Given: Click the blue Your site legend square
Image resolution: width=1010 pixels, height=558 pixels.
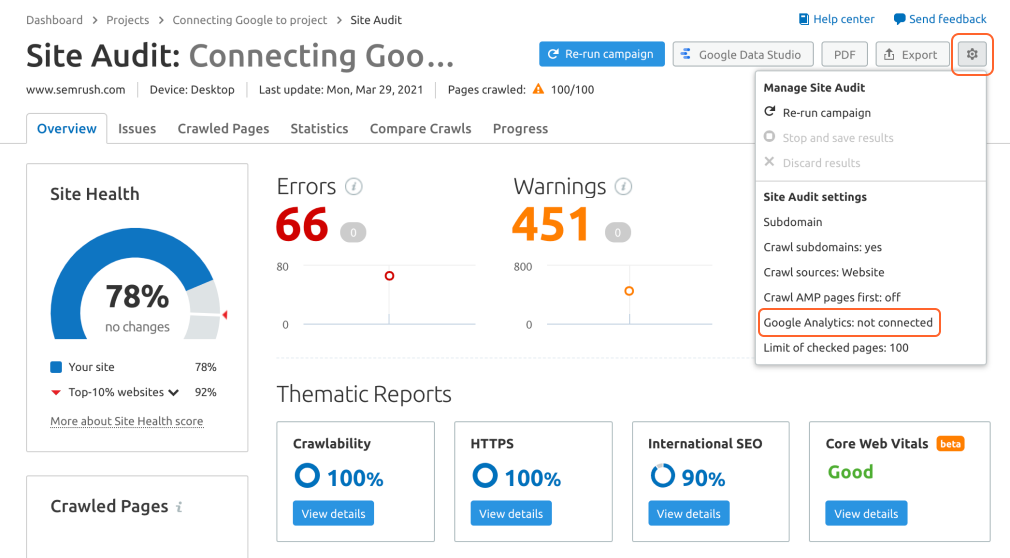Looking at the screenshot, I should [x=56, y=367].
